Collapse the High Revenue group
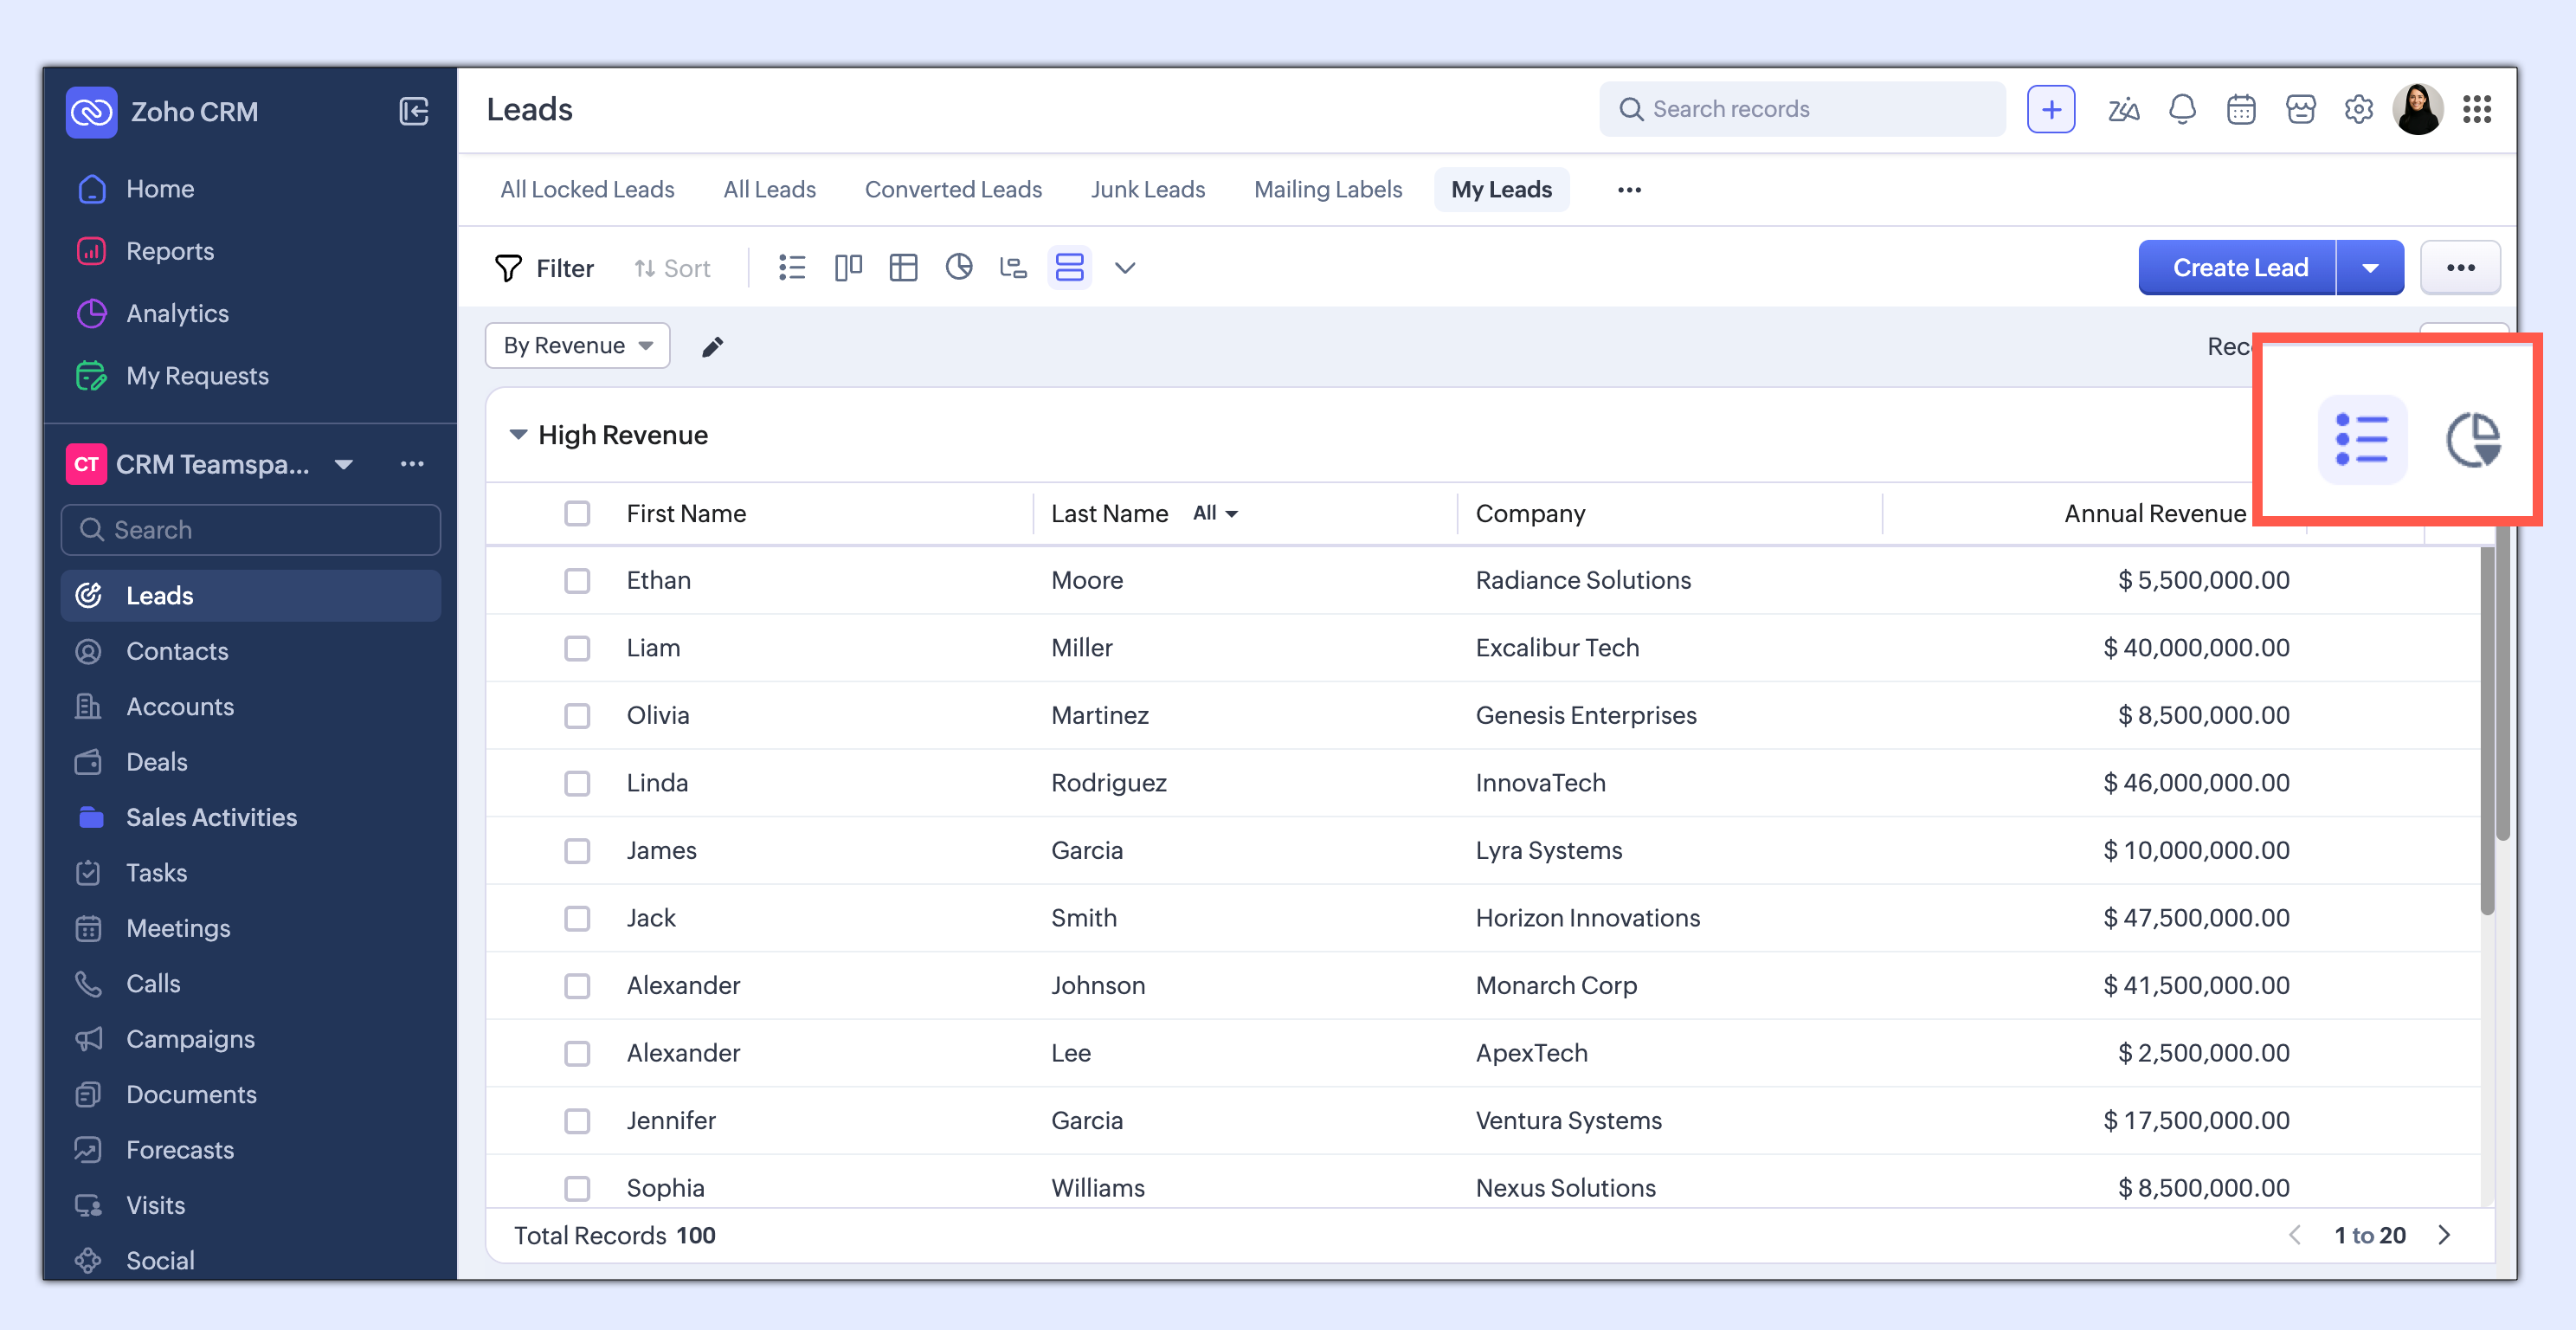Screen dimensions: 2576x1330 pos(518,435)
